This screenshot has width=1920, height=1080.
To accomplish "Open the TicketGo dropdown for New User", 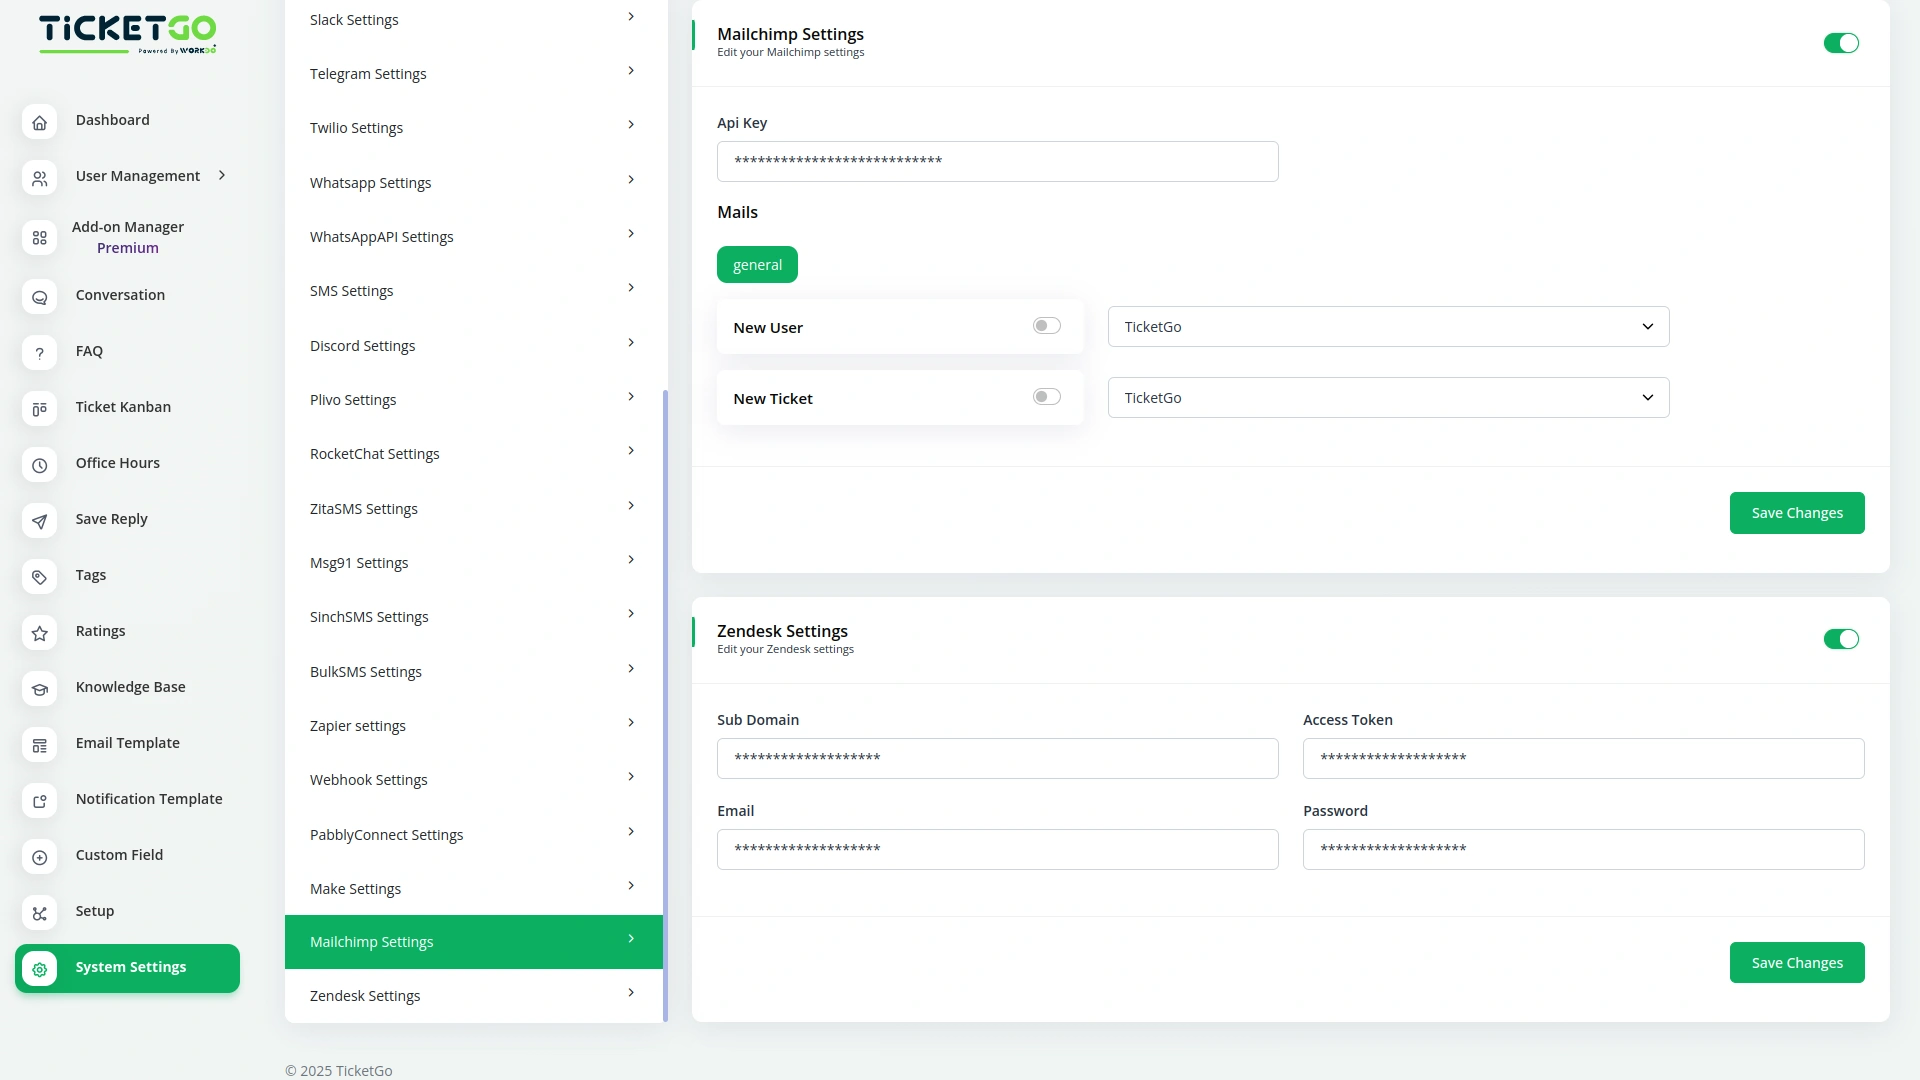I will (x=1388, y=326).
